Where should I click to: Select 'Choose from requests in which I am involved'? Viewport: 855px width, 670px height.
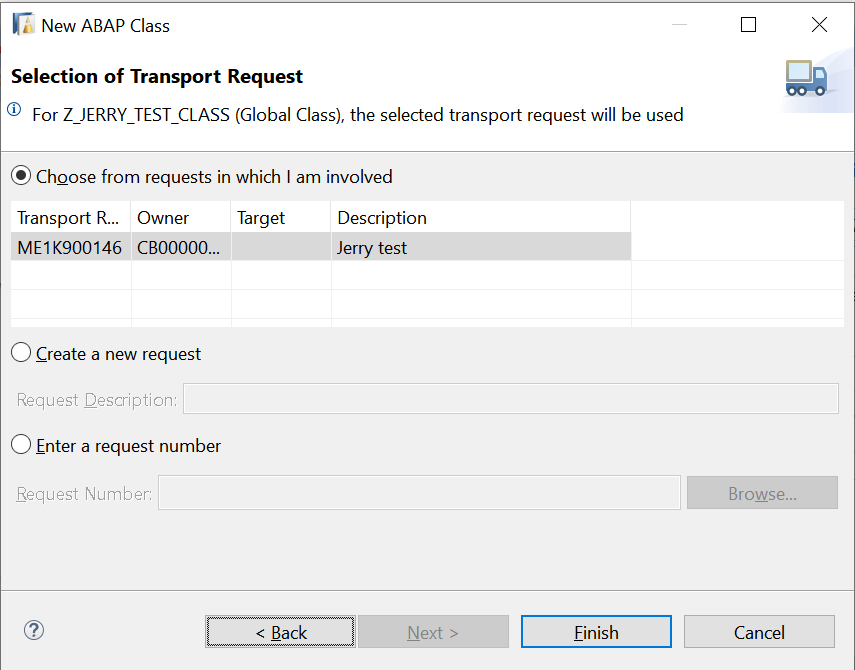pyautogui.click(x=21, y=176)
